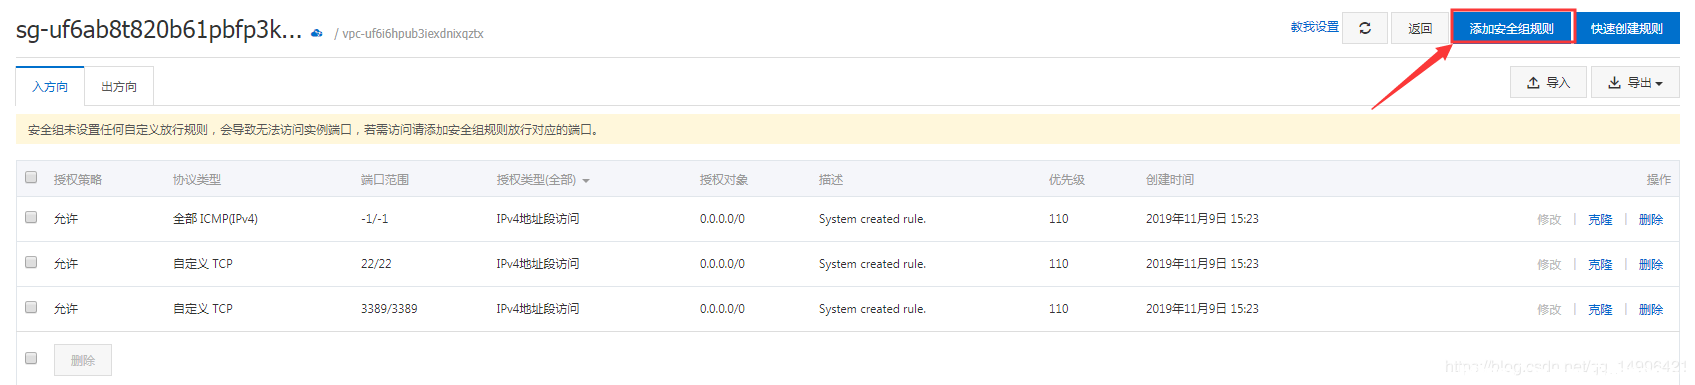This screenshot has height=385, width=1695.
Task: Click the 导入 upload icon button
Action: pos(1548,83)
